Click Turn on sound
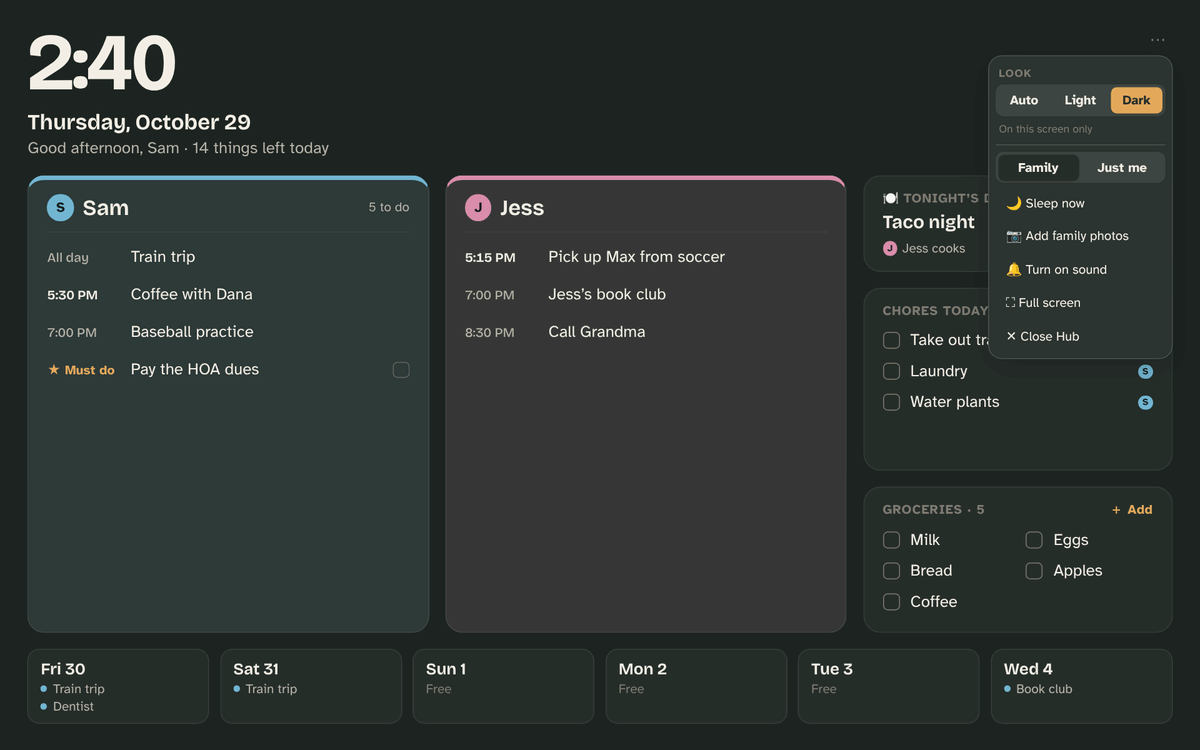1200x750 pixels. click(x=1080, y=270)
